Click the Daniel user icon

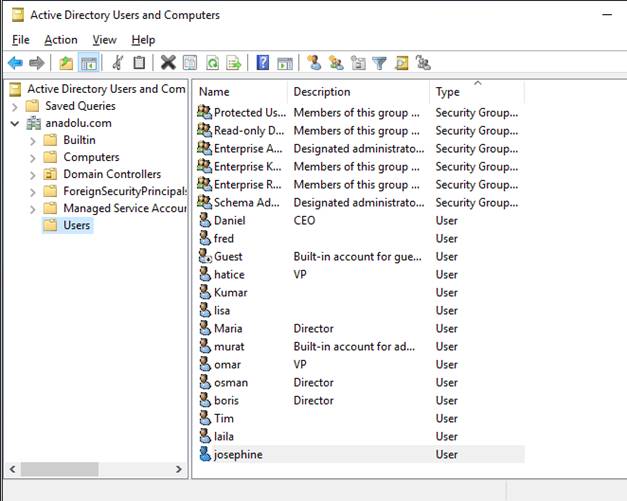pyautogui.click(x=205, y=220)
